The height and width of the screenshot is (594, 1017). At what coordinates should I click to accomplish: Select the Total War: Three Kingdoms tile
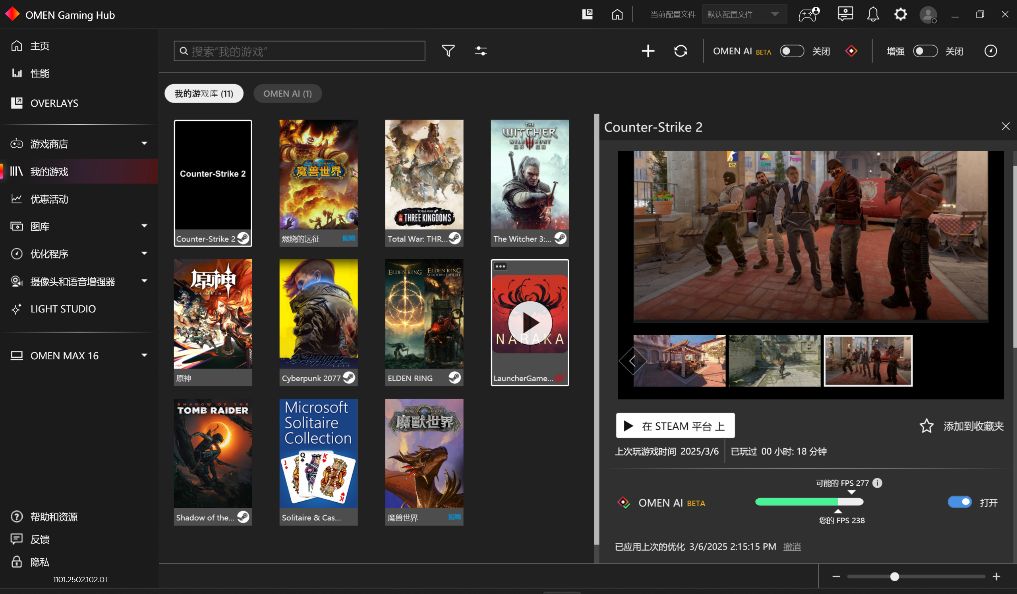point(424,183)
